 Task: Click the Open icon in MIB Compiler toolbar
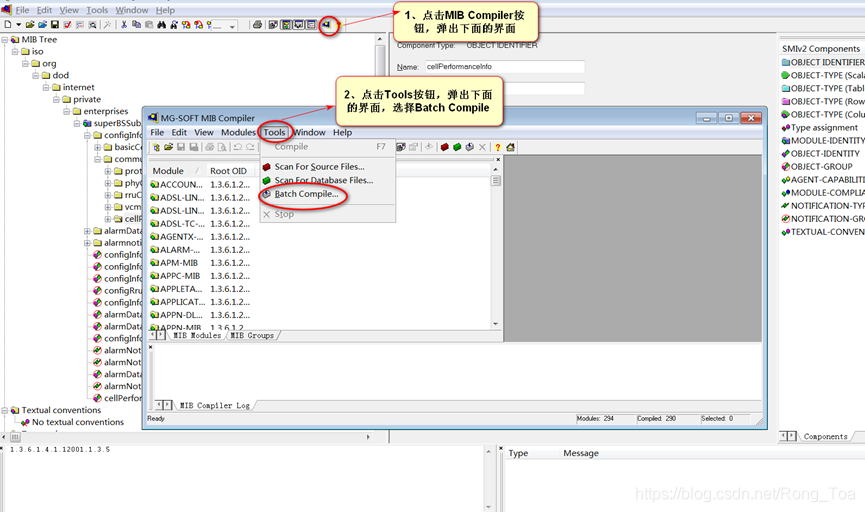[x=168, y=147]
